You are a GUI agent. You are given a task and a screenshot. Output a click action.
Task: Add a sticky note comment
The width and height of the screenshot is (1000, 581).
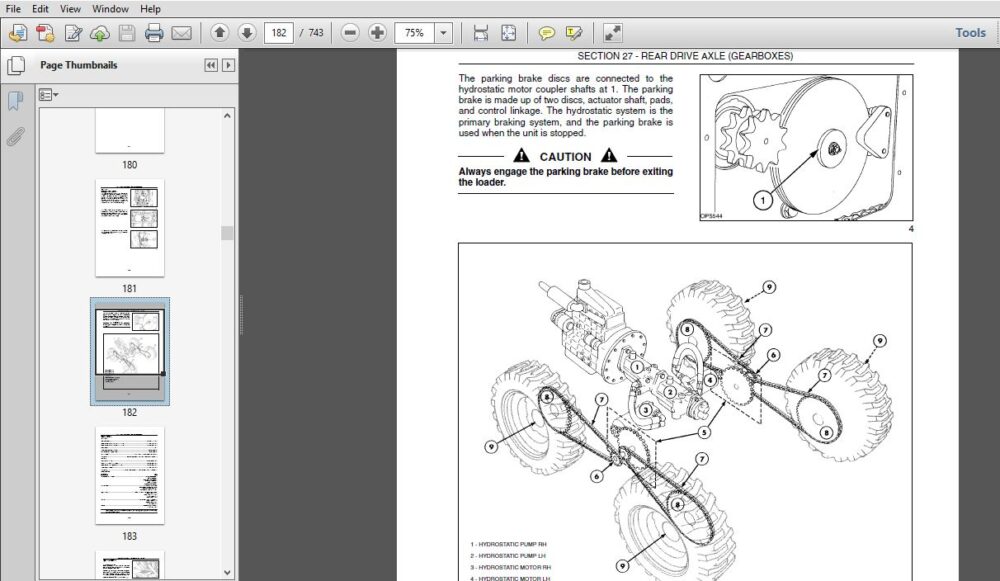[x=546, y=33]
